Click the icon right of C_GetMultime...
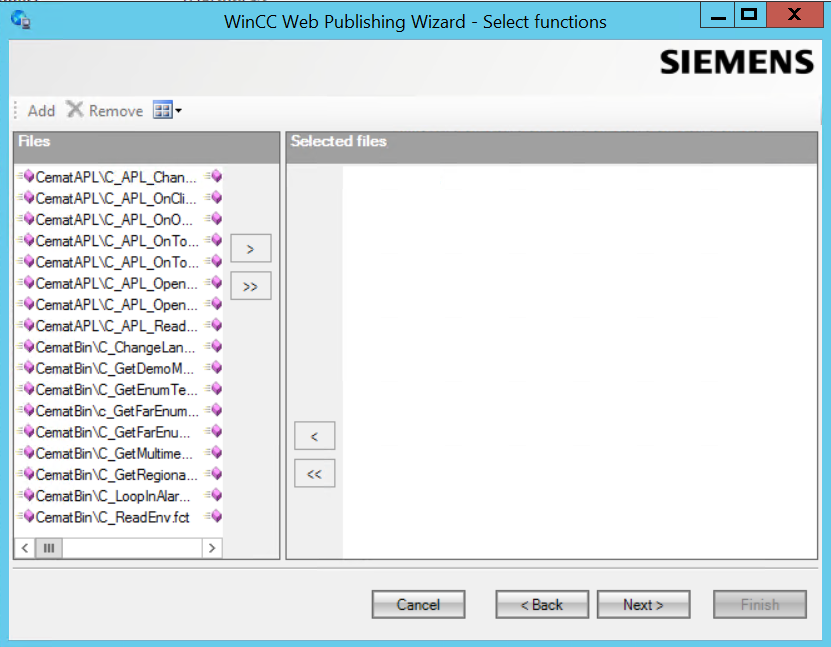 [x=214, y=453]
